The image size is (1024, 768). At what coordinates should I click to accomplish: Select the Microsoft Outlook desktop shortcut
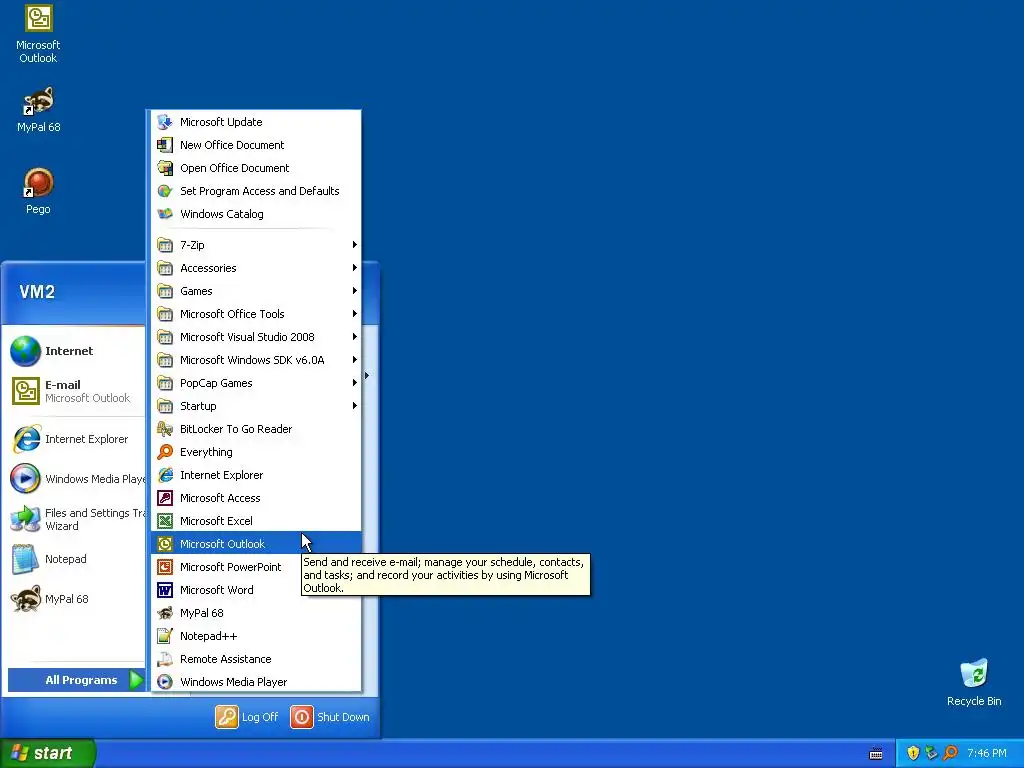pyautogui.click(x=38, y=34)
